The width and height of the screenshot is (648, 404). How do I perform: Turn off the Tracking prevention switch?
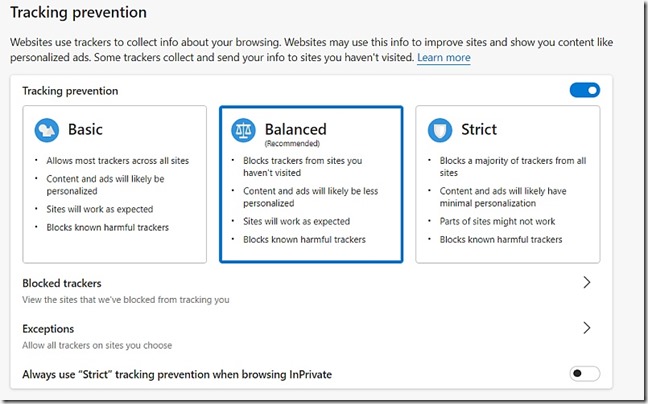pos(584,91)
